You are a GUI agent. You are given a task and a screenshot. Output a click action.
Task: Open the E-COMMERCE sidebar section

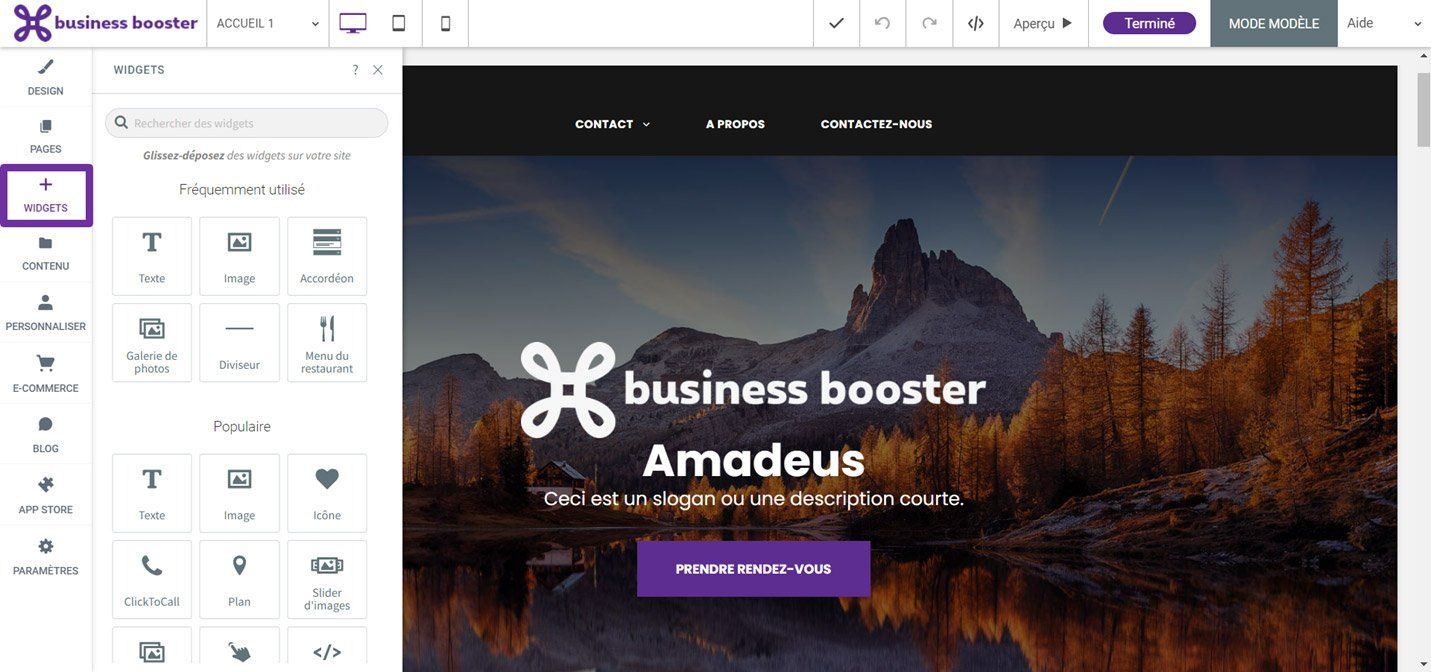point(45,374)
